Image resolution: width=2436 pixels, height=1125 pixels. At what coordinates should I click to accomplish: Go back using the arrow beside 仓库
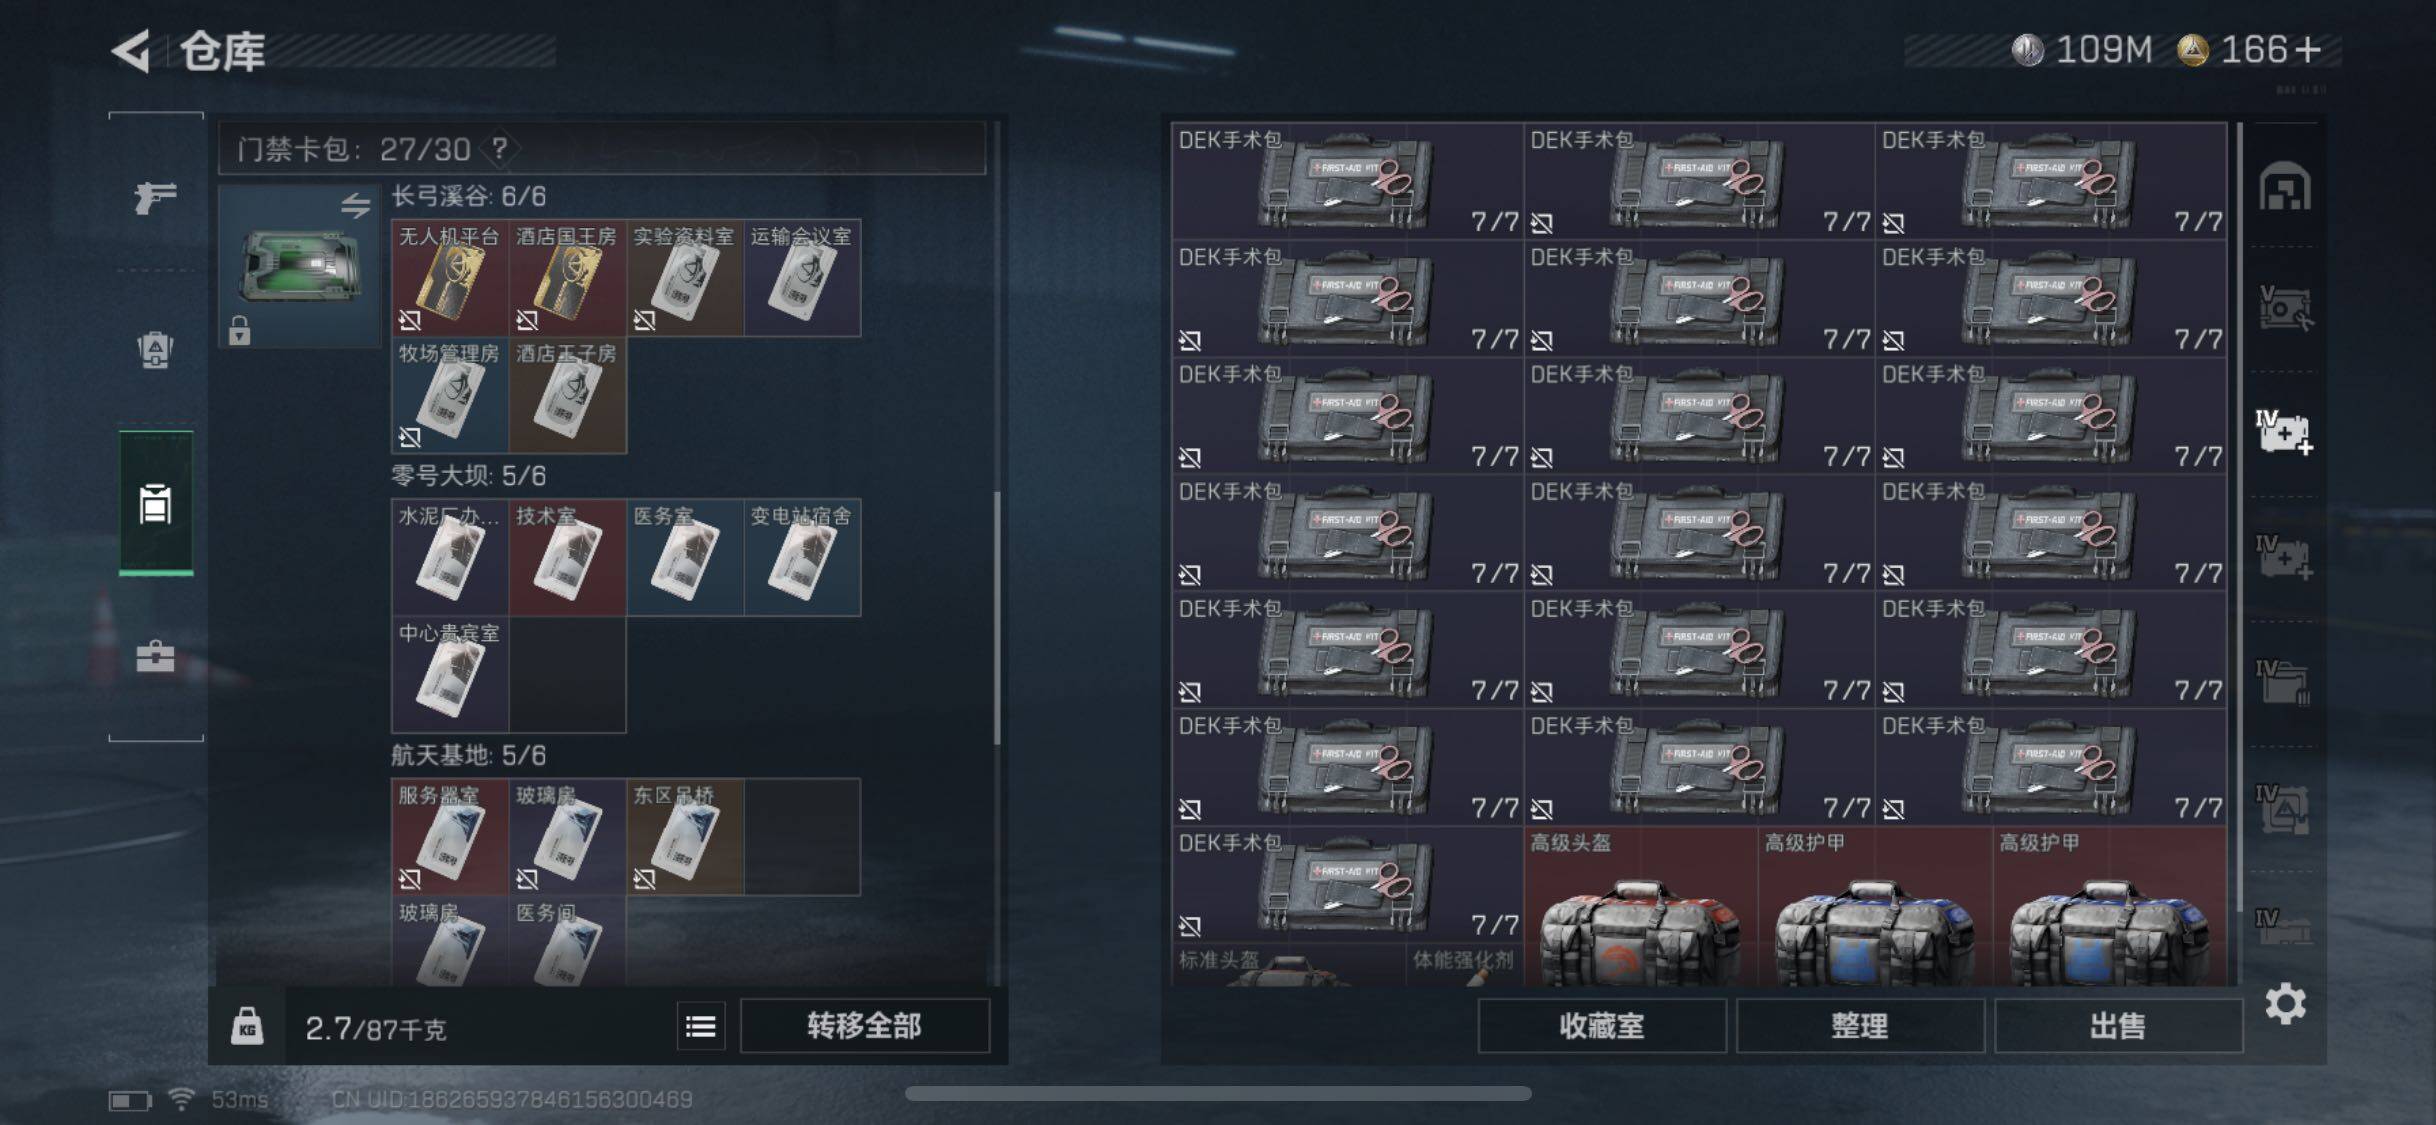click(131, 50)
